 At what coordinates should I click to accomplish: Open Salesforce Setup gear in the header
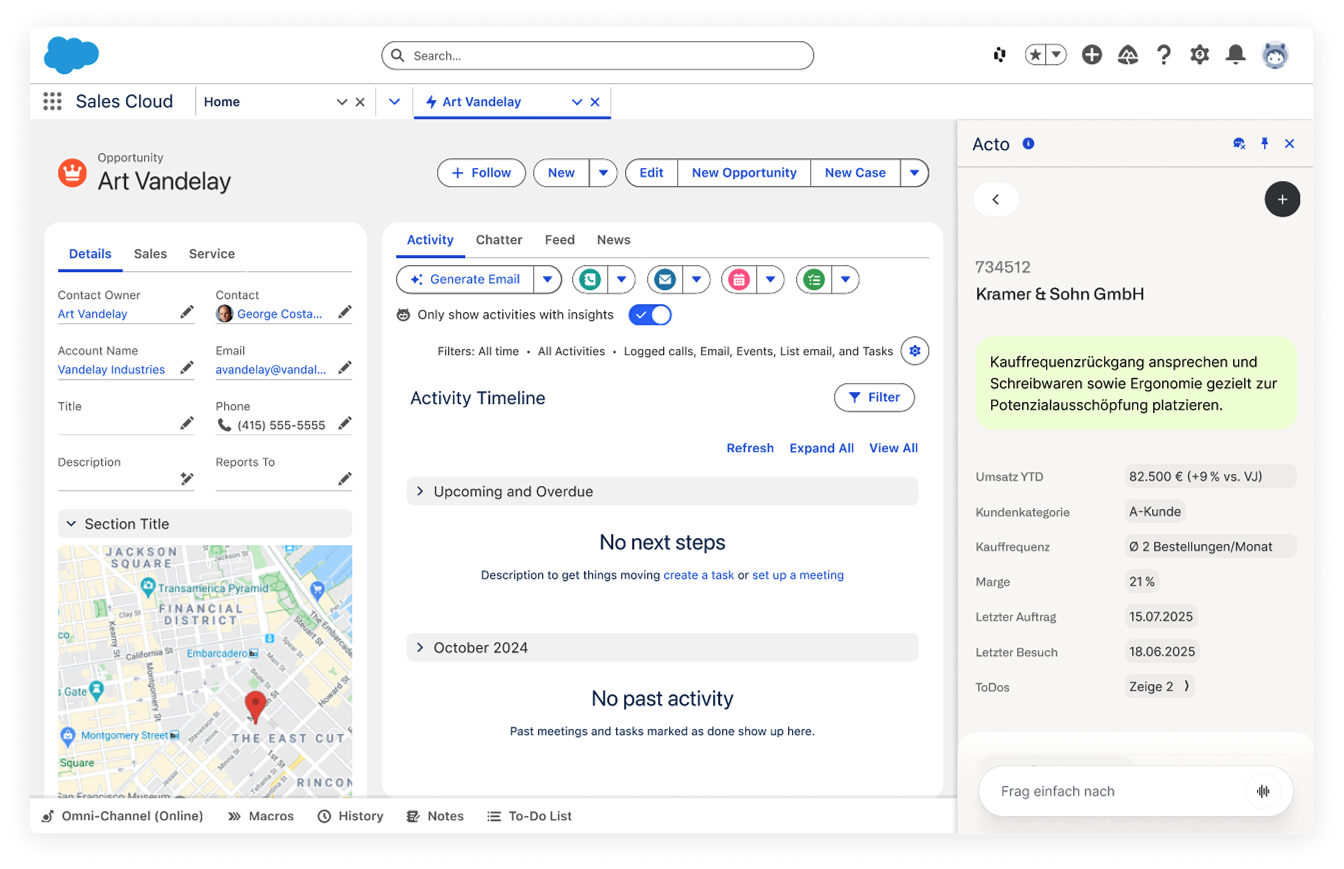click(1199, 55)
